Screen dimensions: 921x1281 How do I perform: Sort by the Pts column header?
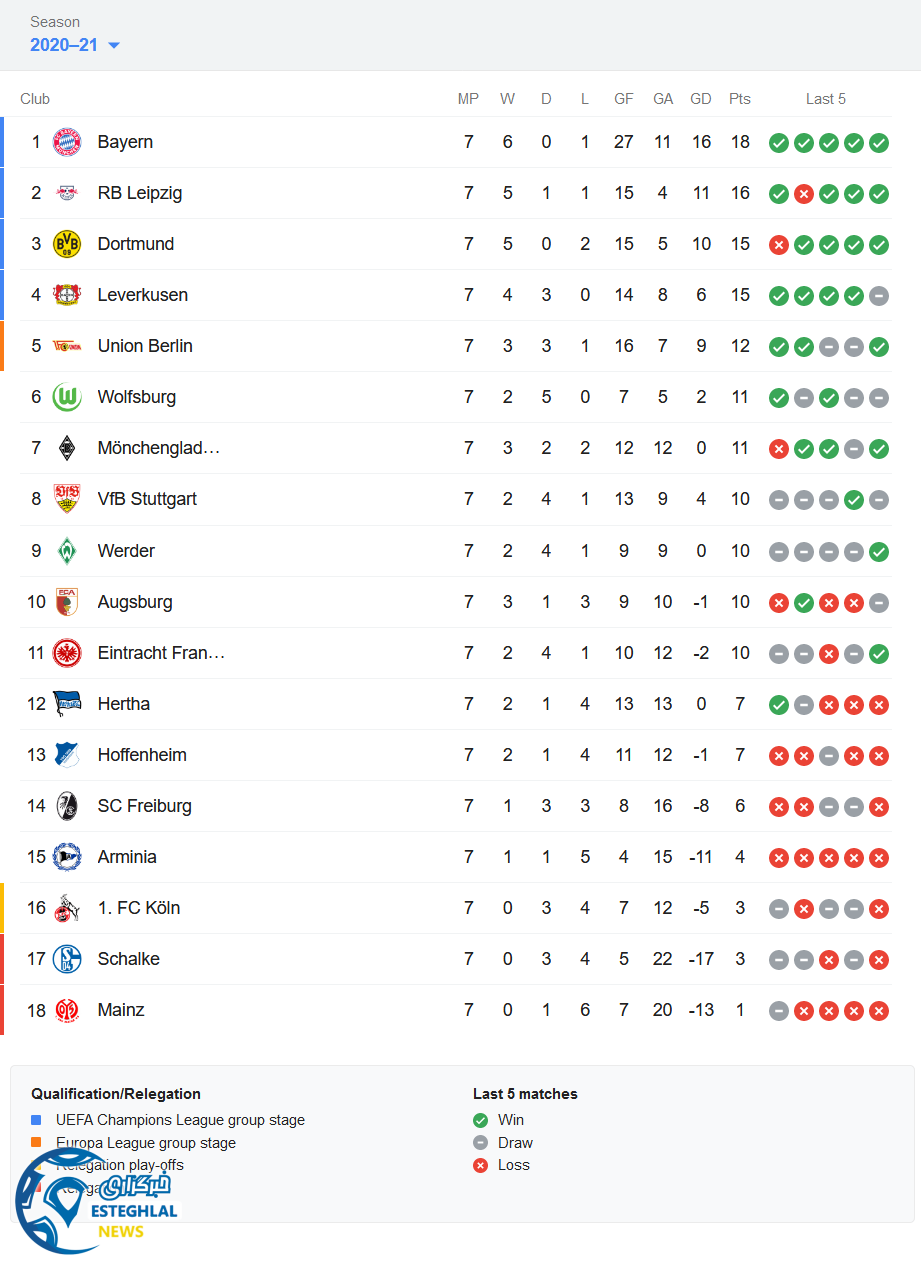(x=740, y=99)
